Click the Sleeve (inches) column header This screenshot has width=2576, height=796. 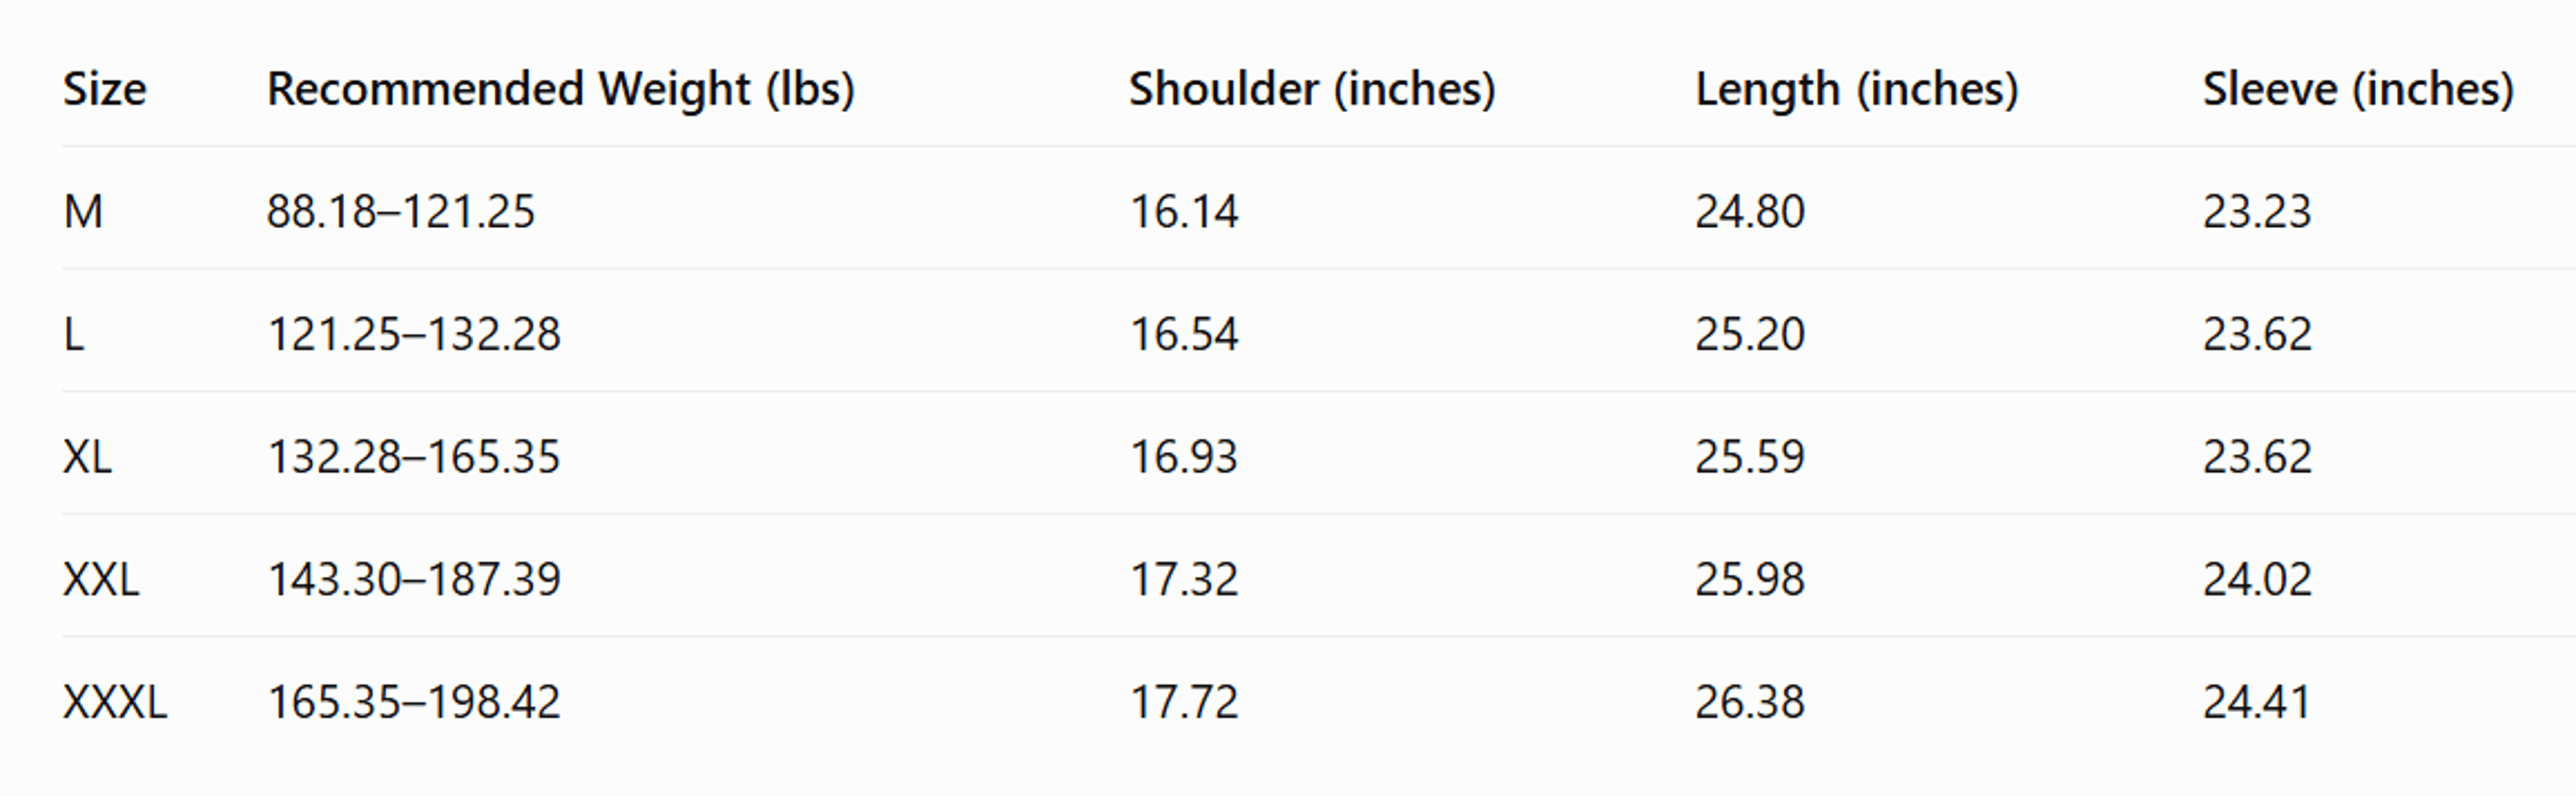tap(2358, 89)
